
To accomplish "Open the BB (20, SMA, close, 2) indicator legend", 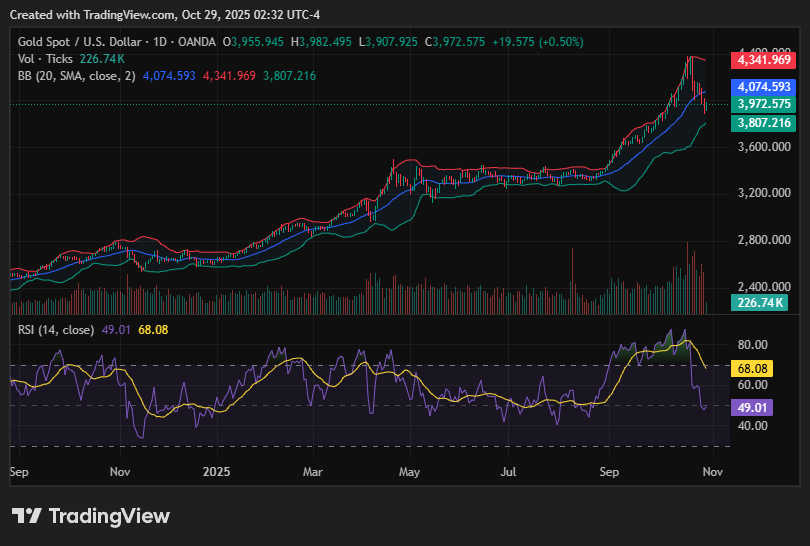I will coord(78,76).
